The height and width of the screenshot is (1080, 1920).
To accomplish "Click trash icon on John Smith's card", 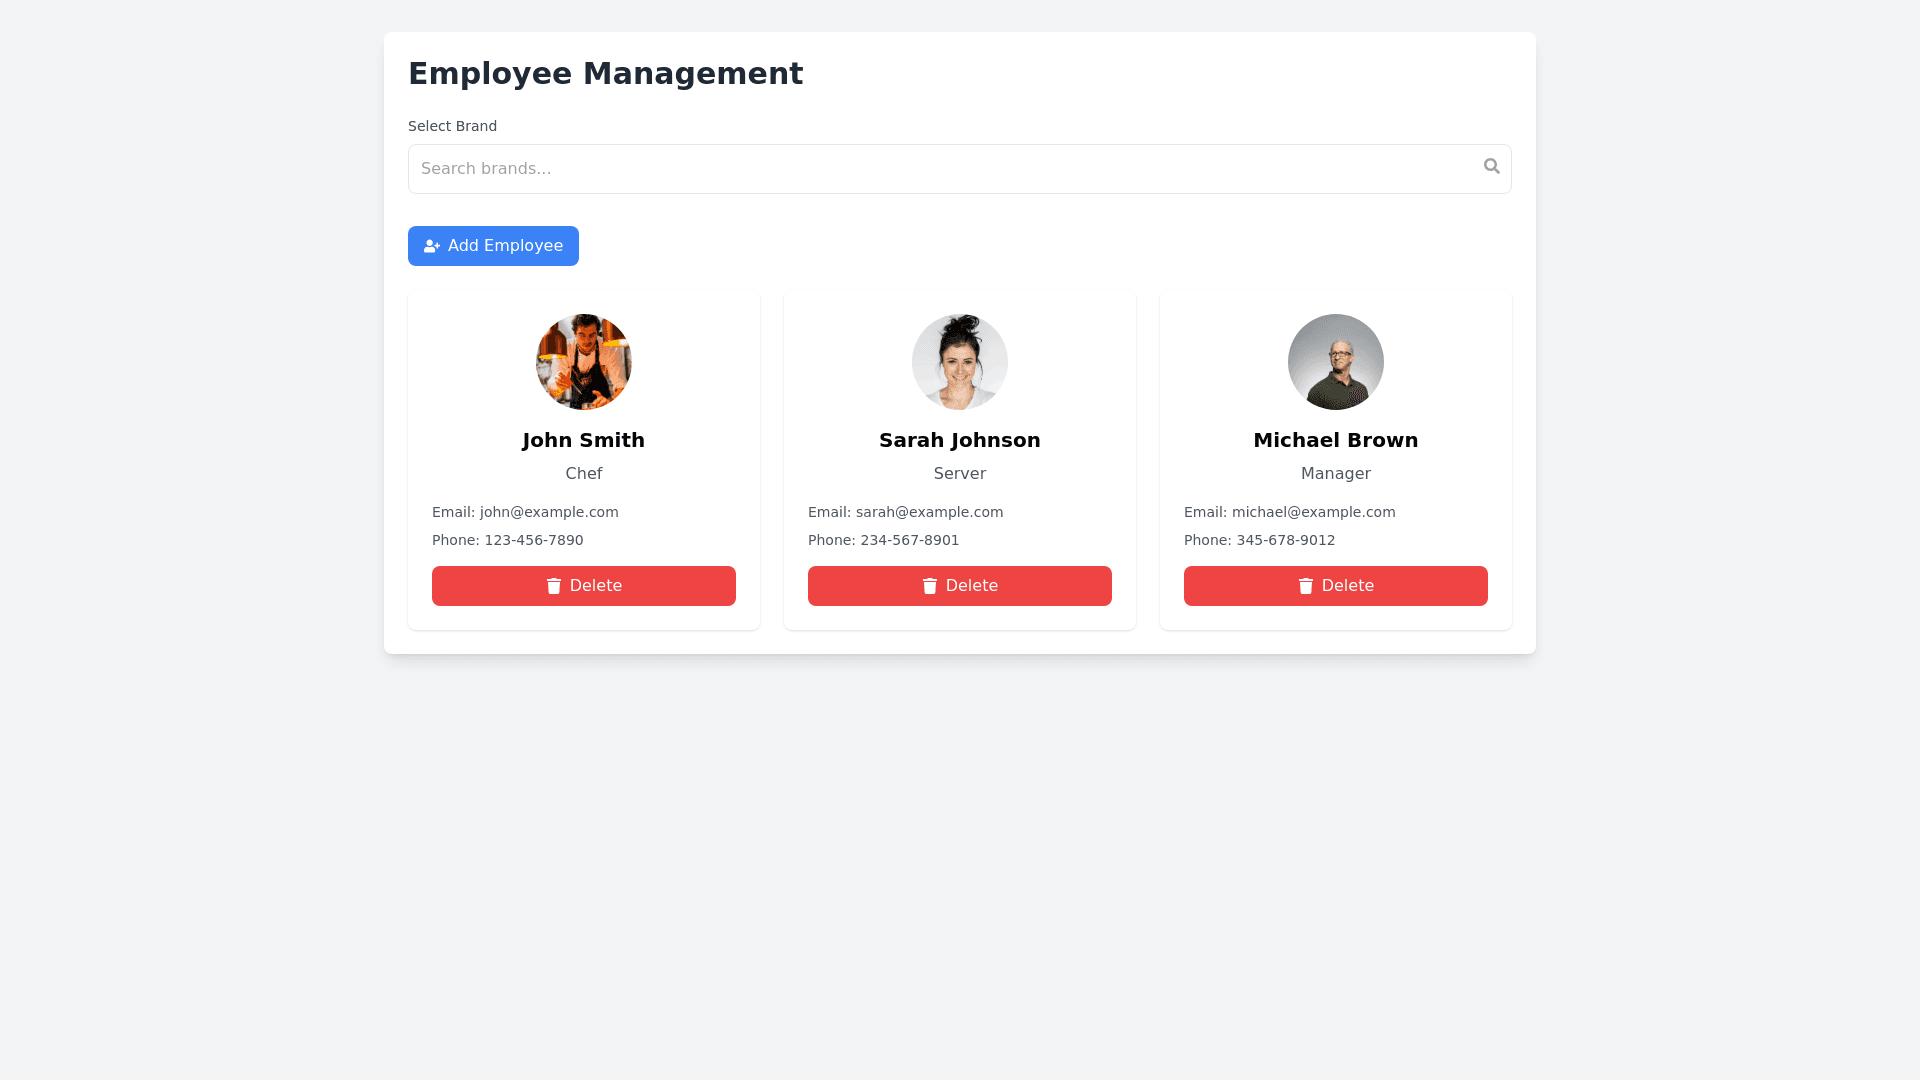I will point(554,586).
